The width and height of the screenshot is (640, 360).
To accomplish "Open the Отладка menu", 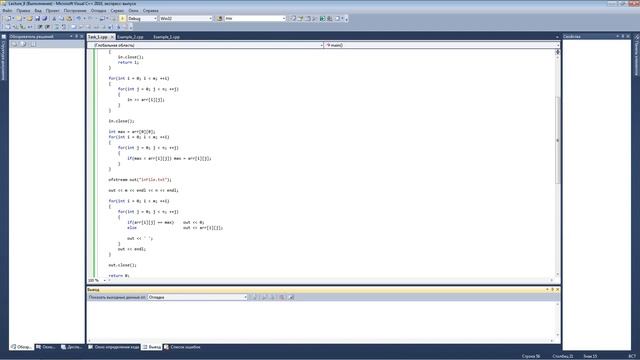I will pos(98,11).
